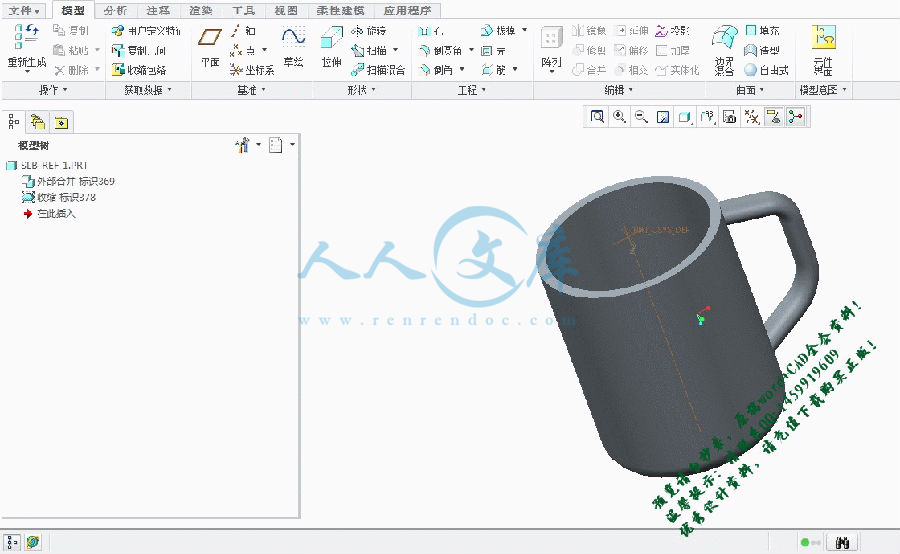The height and width of the screenshot is (554, 900).
Task: Select the Rib (筋) tool
Action: [494, 70]
